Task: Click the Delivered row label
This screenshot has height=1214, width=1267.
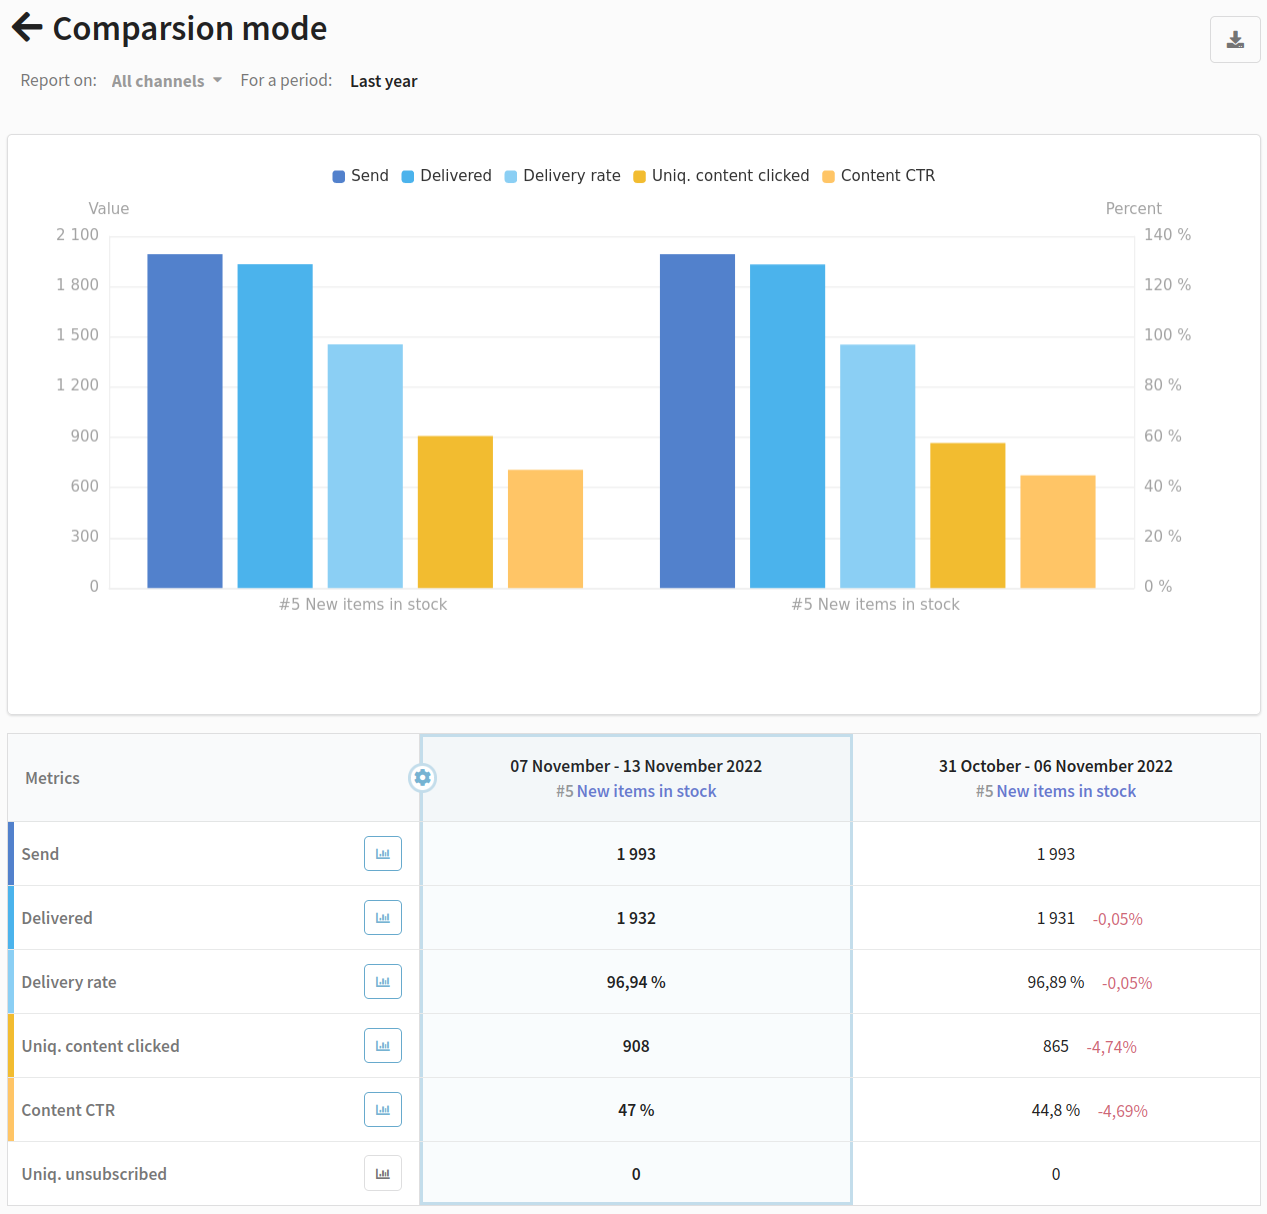Action: coord(57,918)
